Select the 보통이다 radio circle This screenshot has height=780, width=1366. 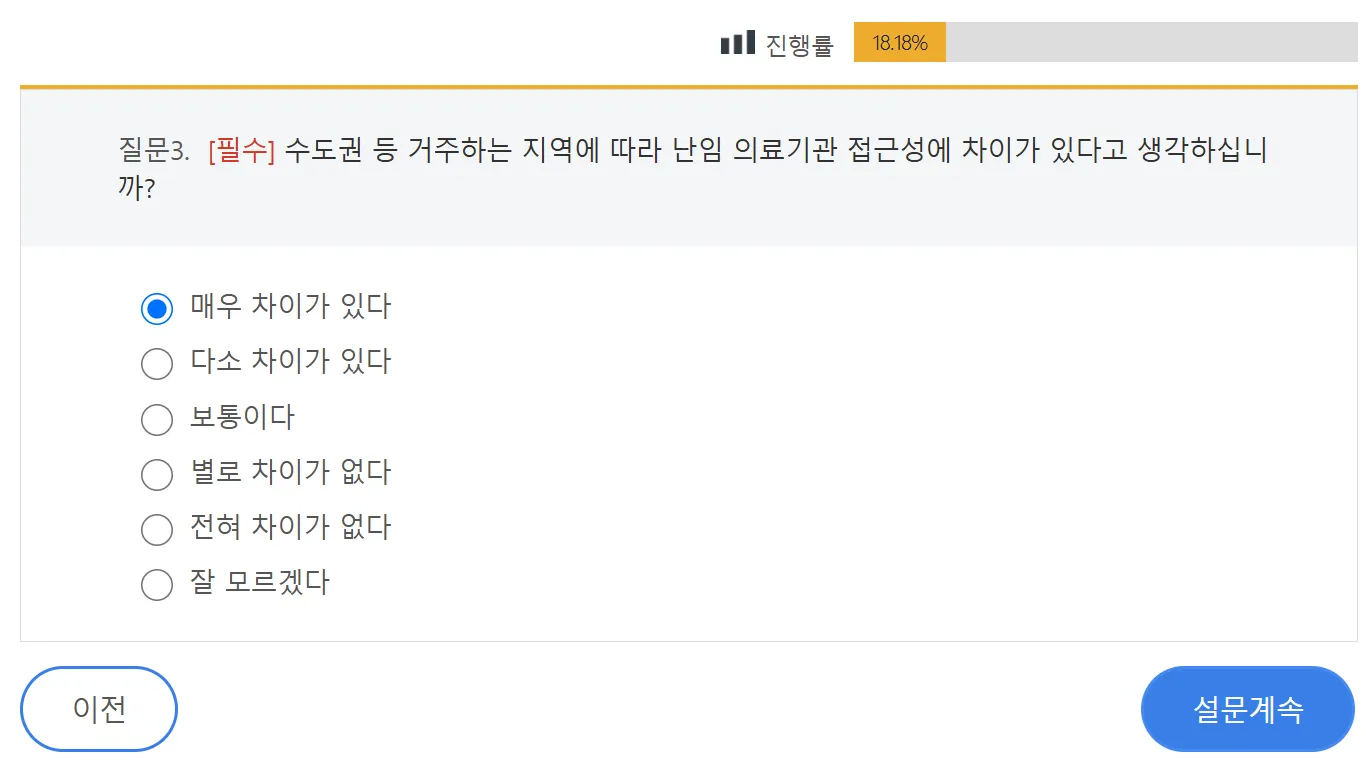pyautogui.click(x=157, y=419)
